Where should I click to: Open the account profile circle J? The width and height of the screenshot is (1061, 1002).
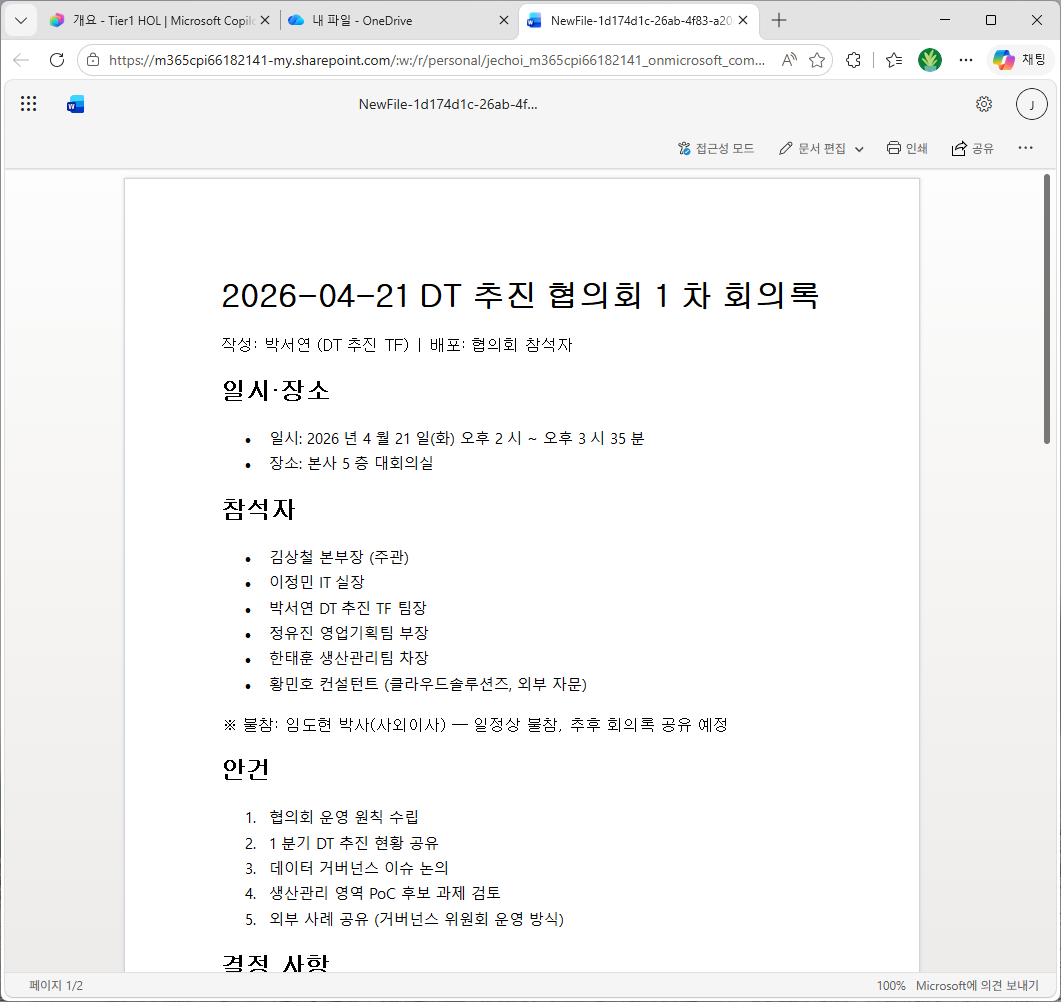pyautogui.click(x=1031, y=104)
